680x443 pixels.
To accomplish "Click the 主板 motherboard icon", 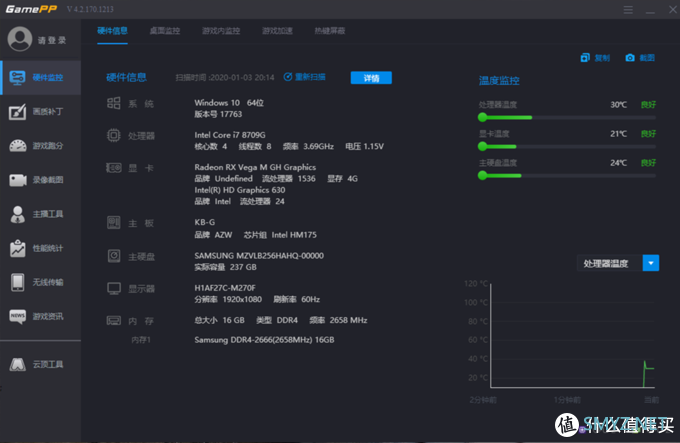I will tap(114, 223).
